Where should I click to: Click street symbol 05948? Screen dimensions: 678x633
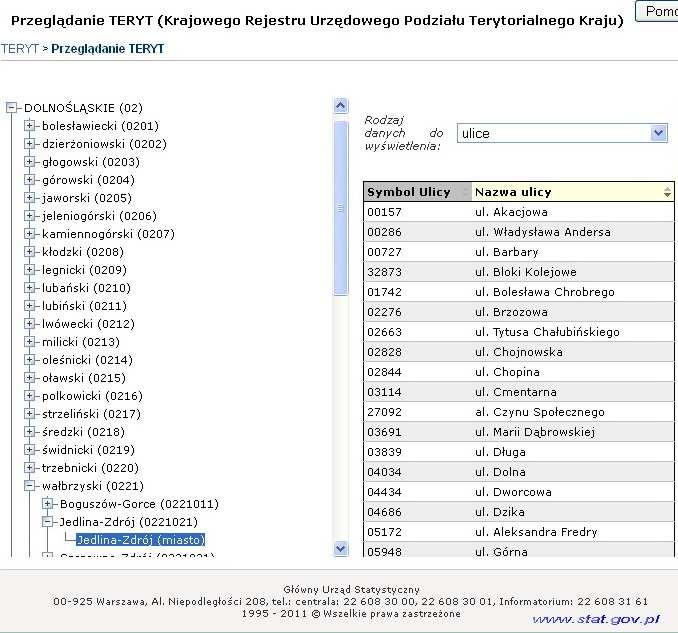tap(384, 552)
